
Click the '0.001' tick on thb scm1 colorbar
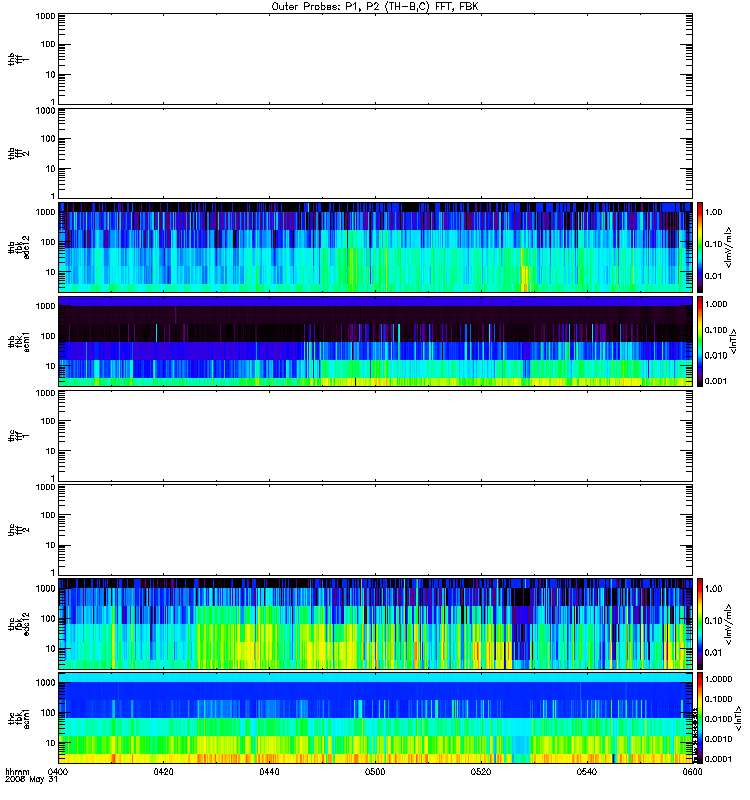click(x=716, y=381)
